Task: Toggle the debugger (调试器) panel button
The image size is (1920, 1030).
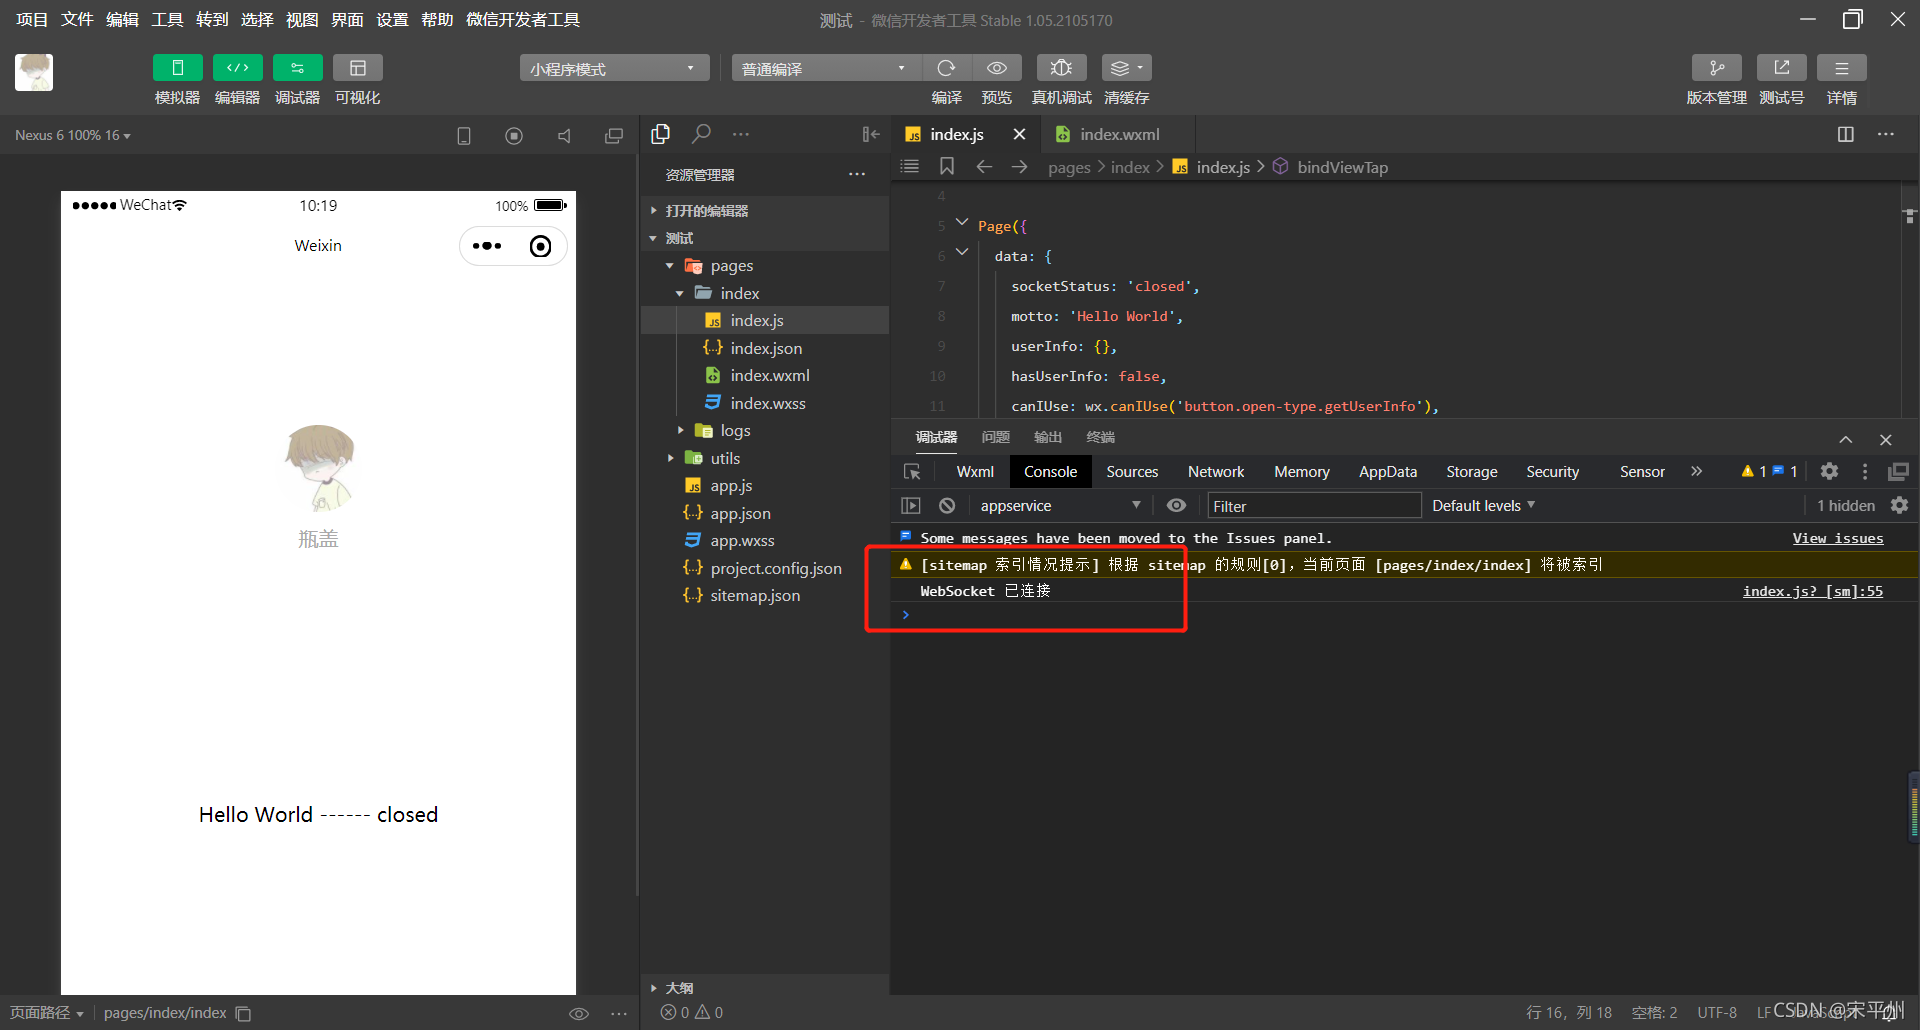Action: point(297,68)
